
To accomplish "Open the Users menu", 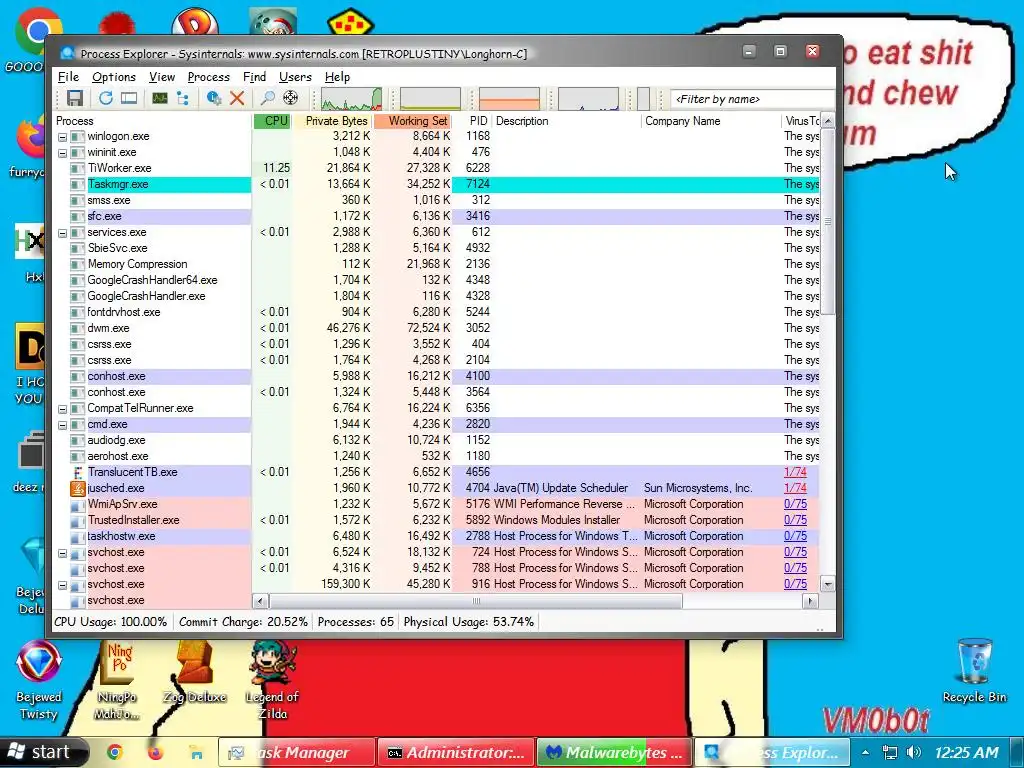I will [295, 77].
